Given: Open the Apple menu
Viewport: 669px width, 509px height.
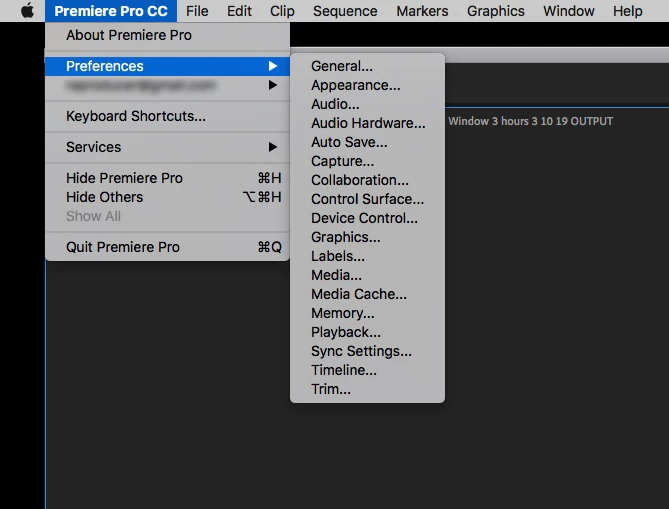Looking at the screenshot, I should (x=27, y=11).
